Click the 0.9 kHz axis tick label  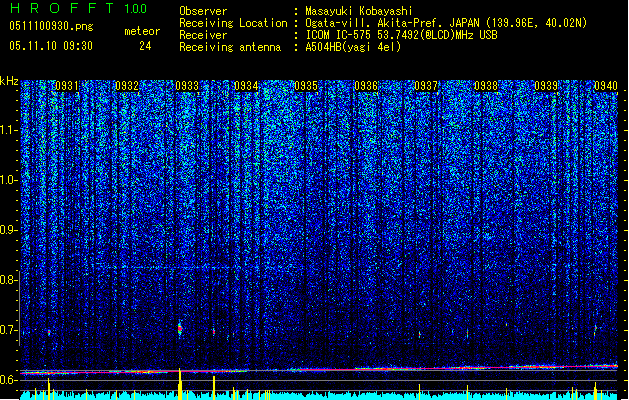coord(9,230)
